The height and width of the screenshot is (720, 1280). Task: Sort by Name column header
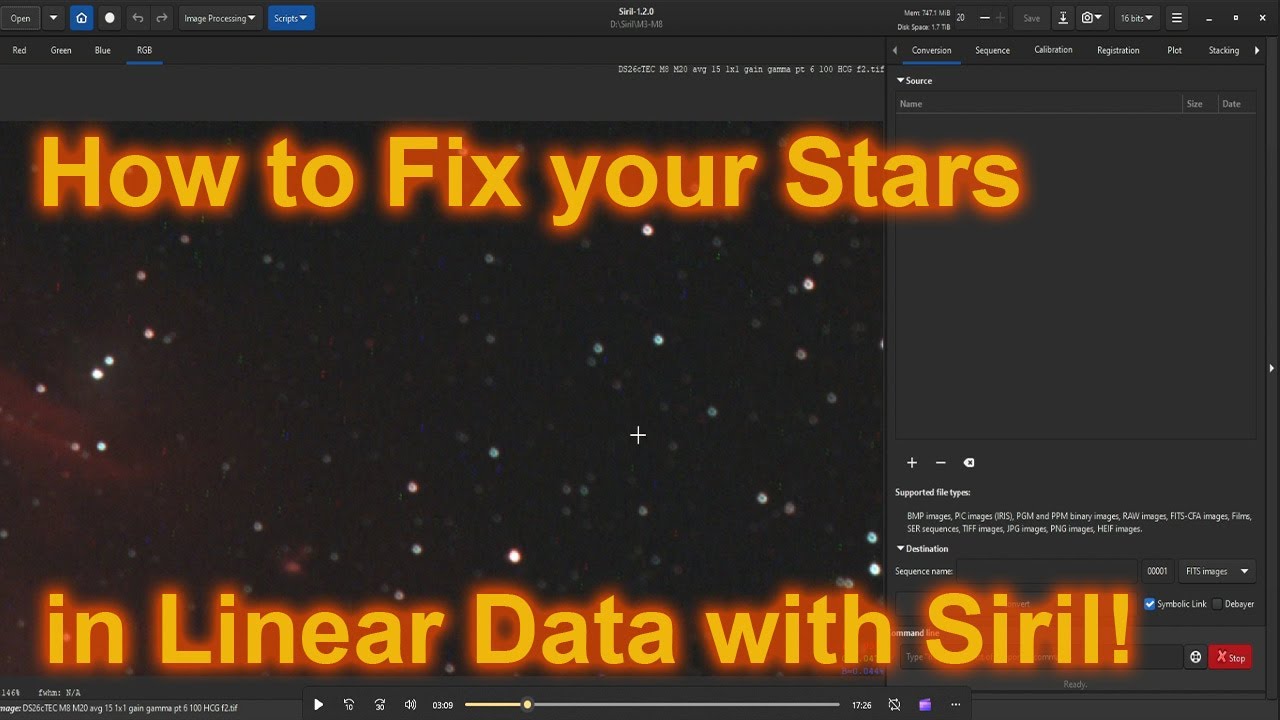click(1038, 104)
